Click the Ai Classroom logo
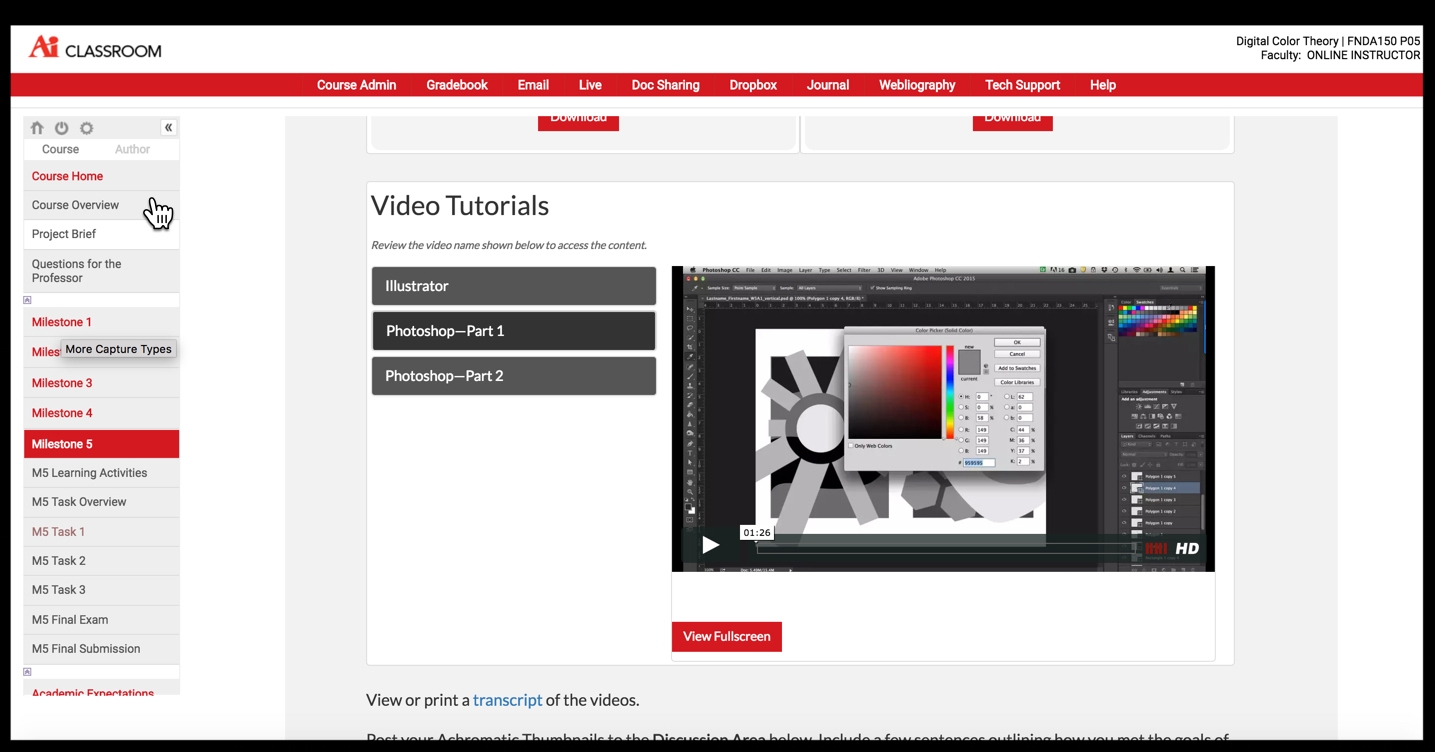1435x752 pixels. (x=95, y=48)
